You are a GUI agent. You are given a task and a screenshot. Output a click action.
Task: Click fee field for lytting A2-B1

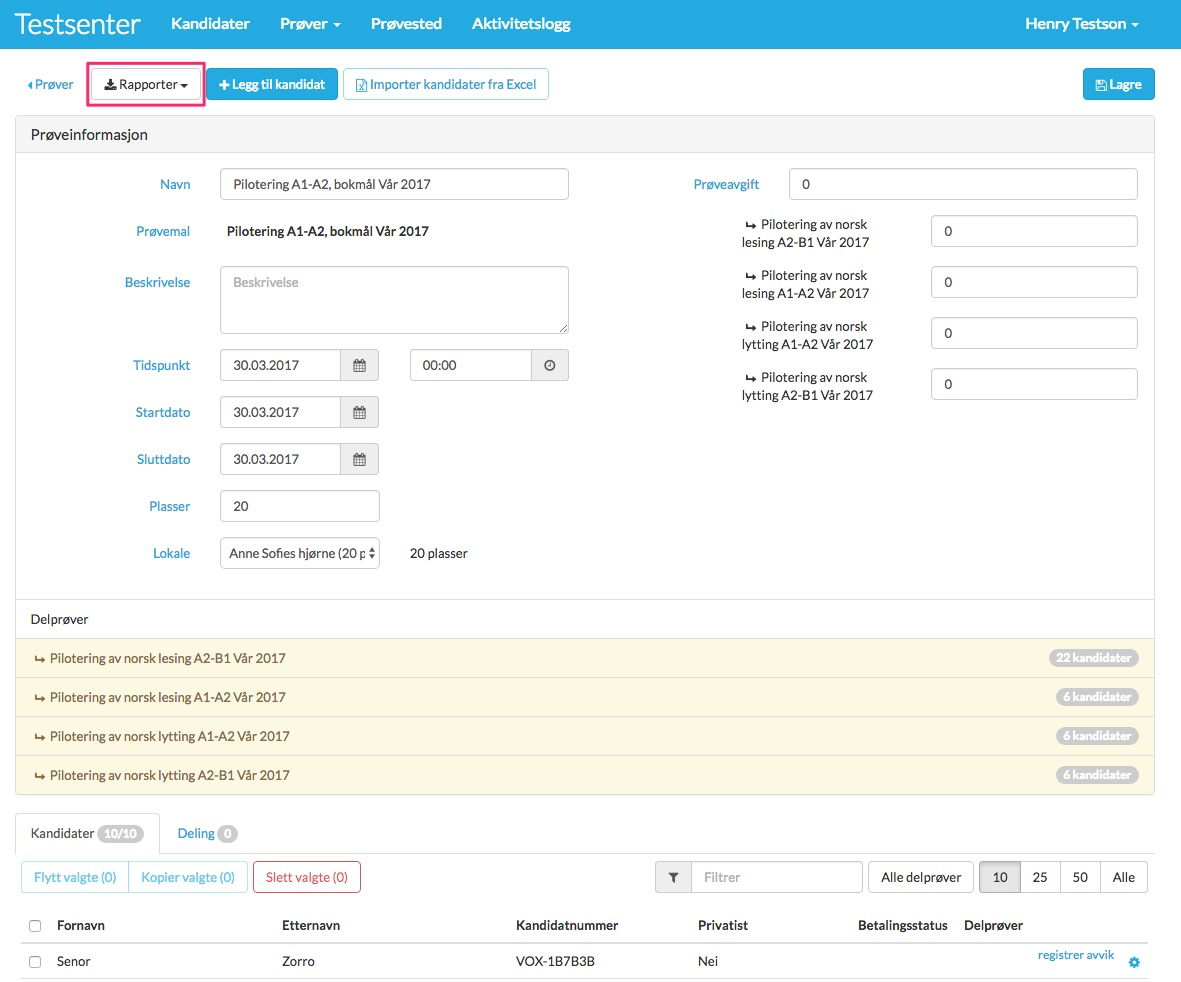pos(1034,384)
